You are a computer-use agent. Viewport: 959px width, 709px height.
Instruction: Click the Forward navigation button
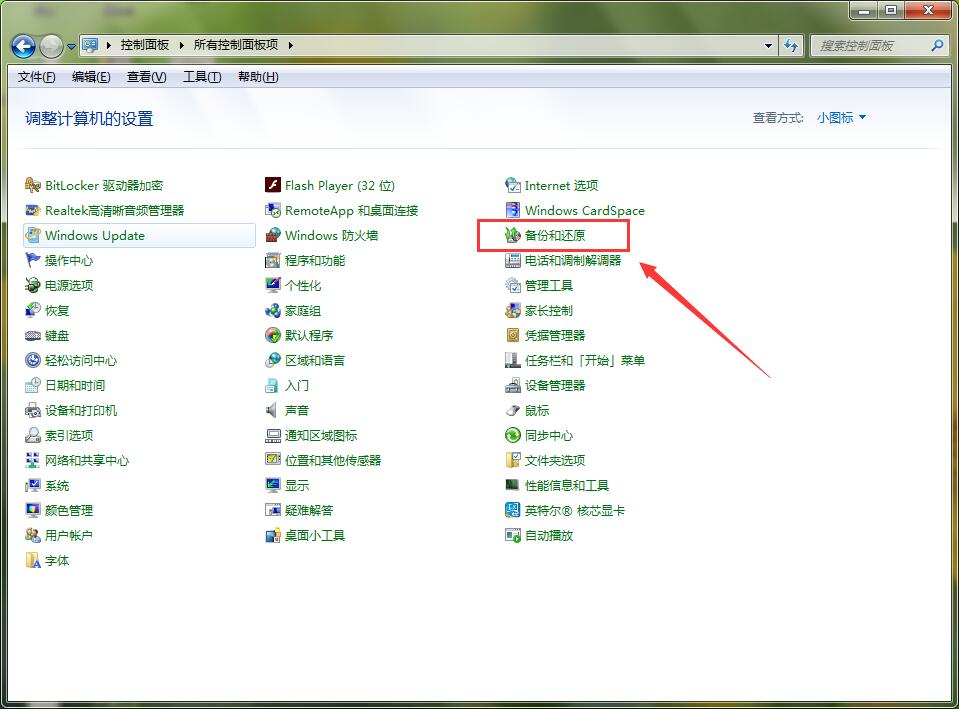click(x=51, y=46)
